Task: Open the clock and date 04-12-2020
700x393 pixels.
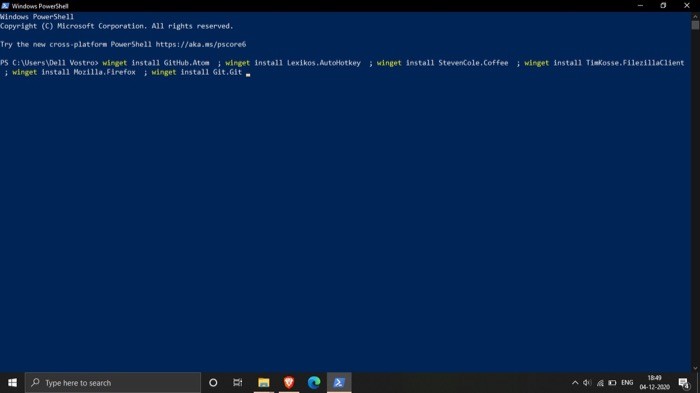Action: pyautogui.click(x=654, y=383)
